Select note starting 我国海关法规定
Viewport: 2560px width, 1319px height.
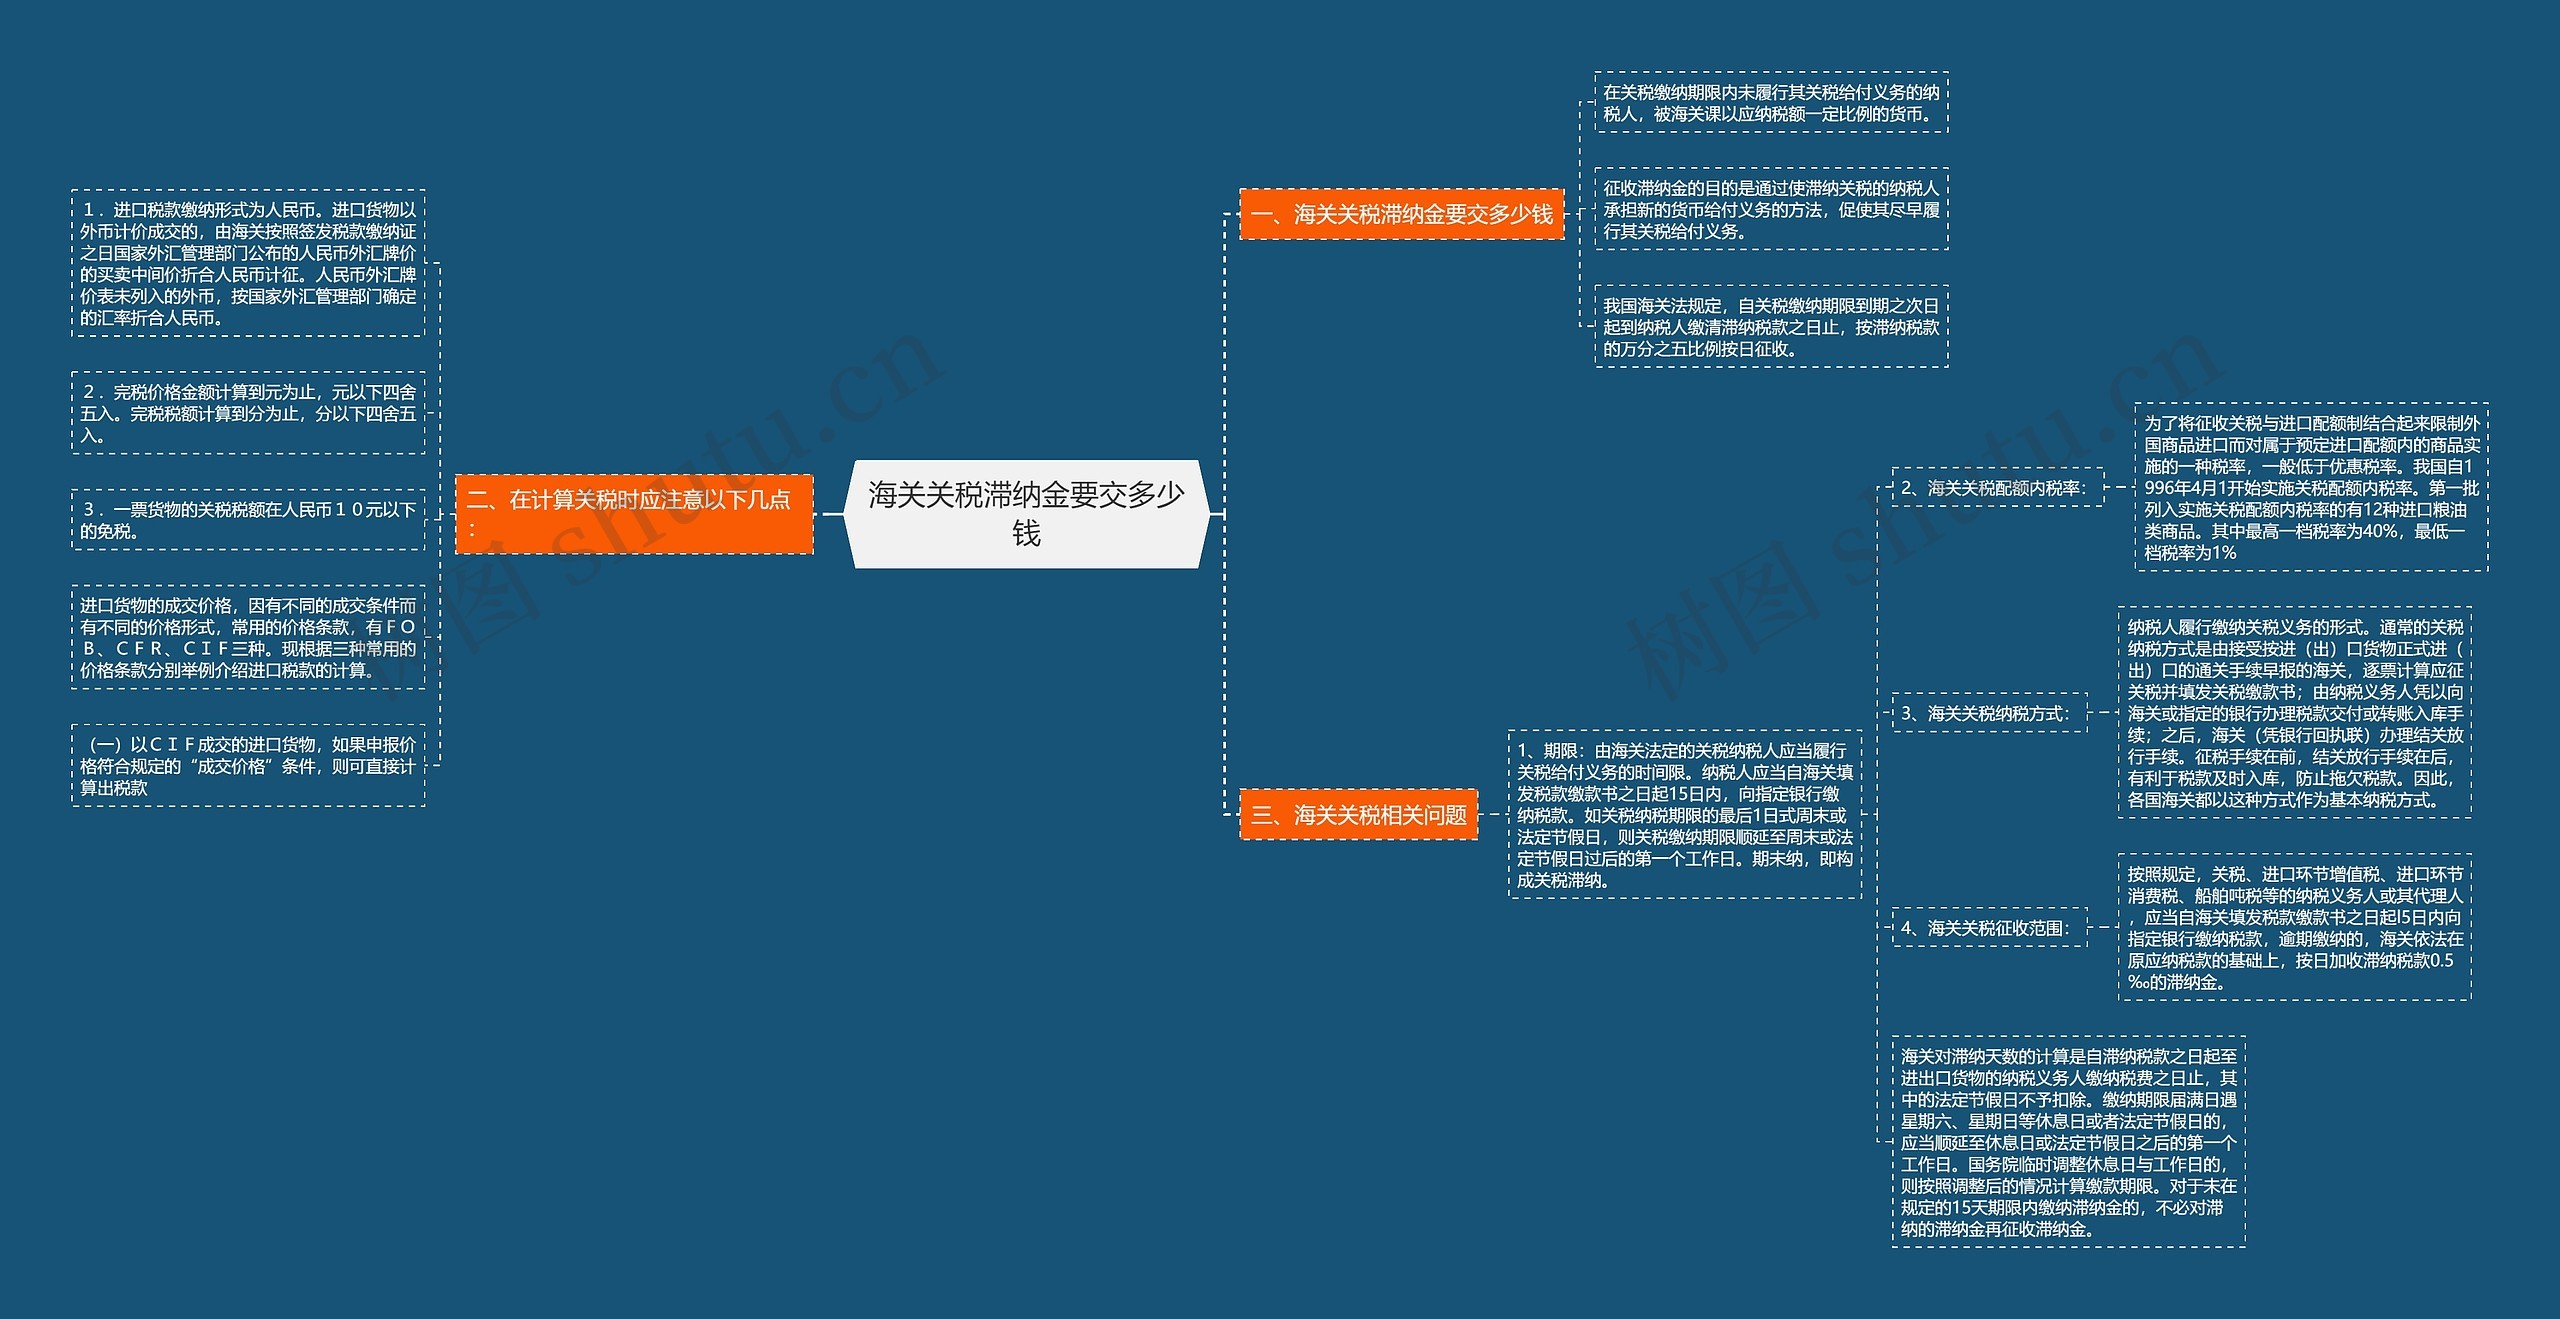coord(1770,327)
